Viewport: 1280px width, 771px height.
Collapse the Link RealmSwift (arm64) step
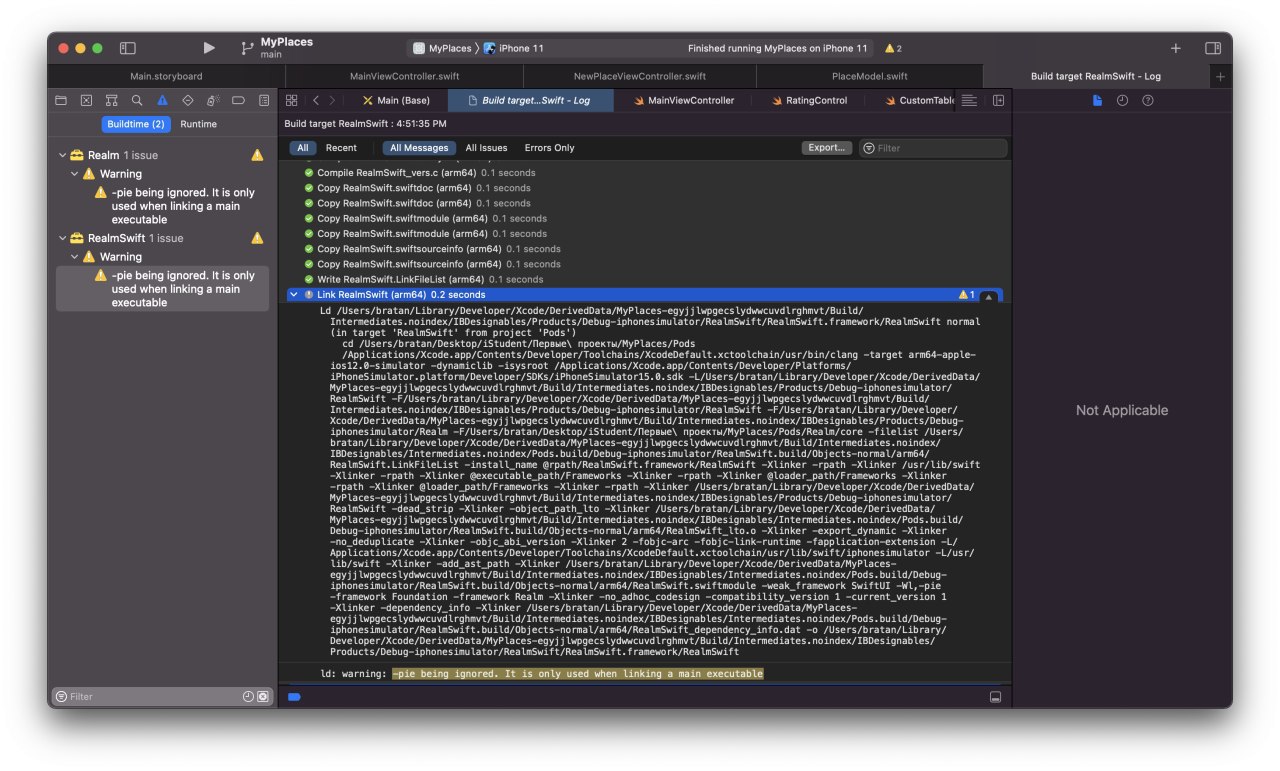pyautogui.click(x=293, y=295)
